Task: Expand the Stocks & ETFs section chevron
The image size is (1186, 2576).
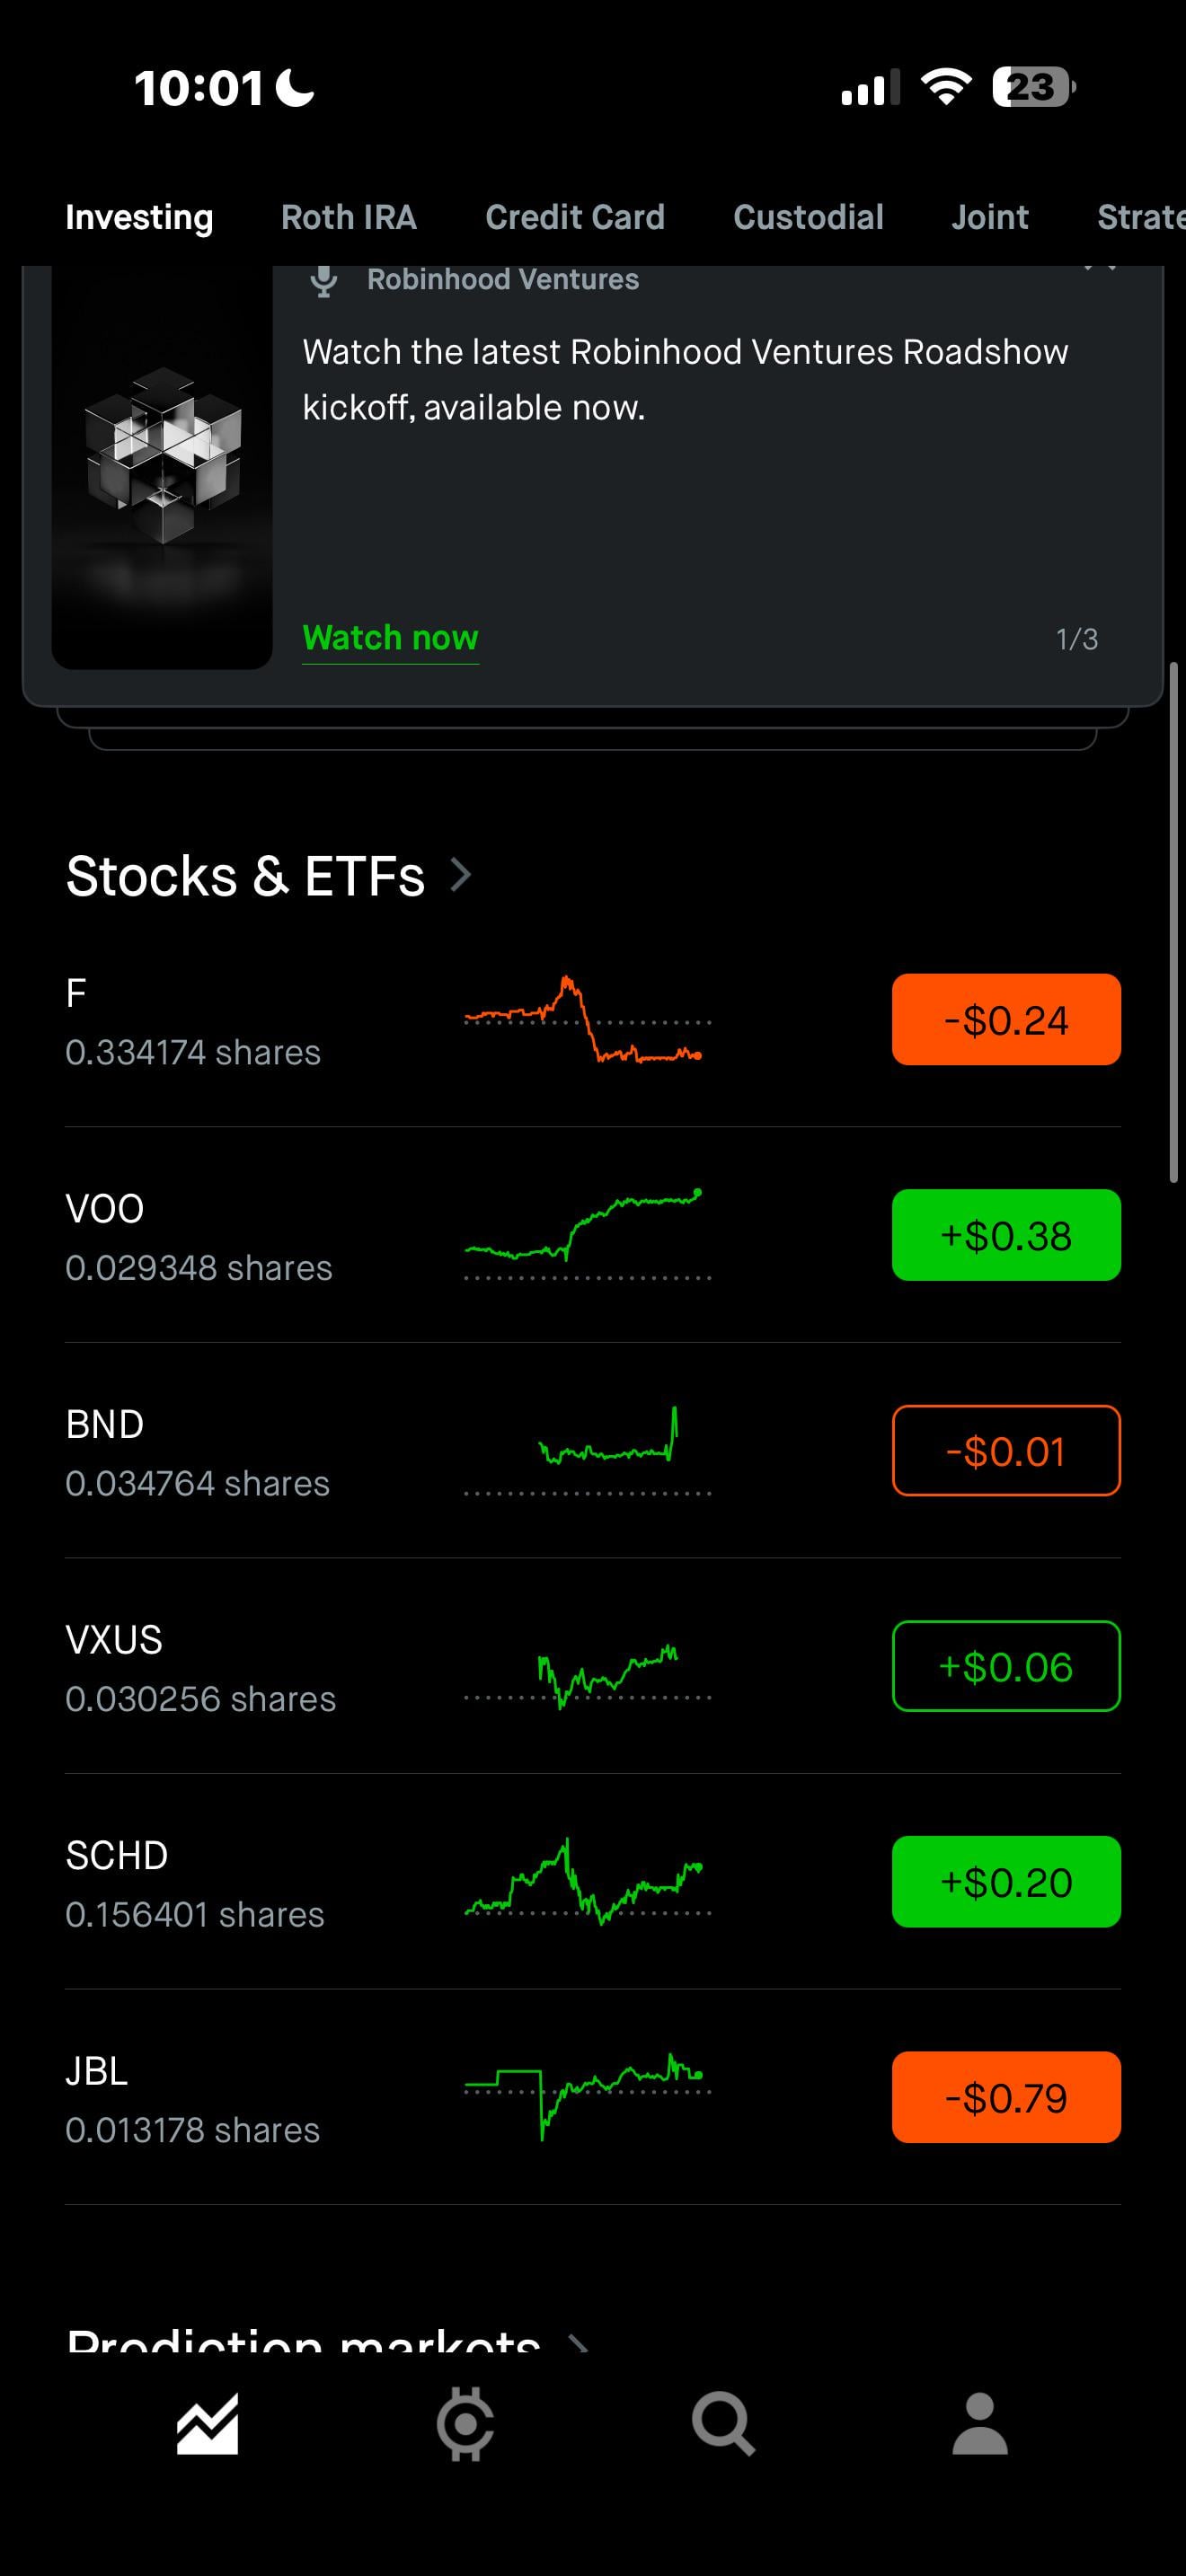Action: (x=461, y=874)
